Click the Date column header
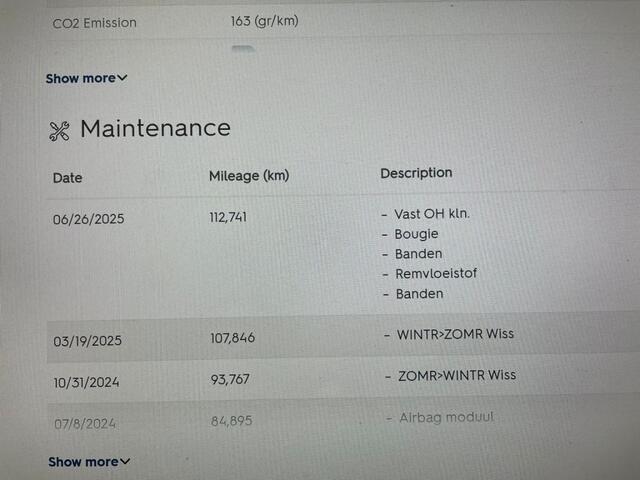This screenshot has width=640, height=480. pos(68,178)
